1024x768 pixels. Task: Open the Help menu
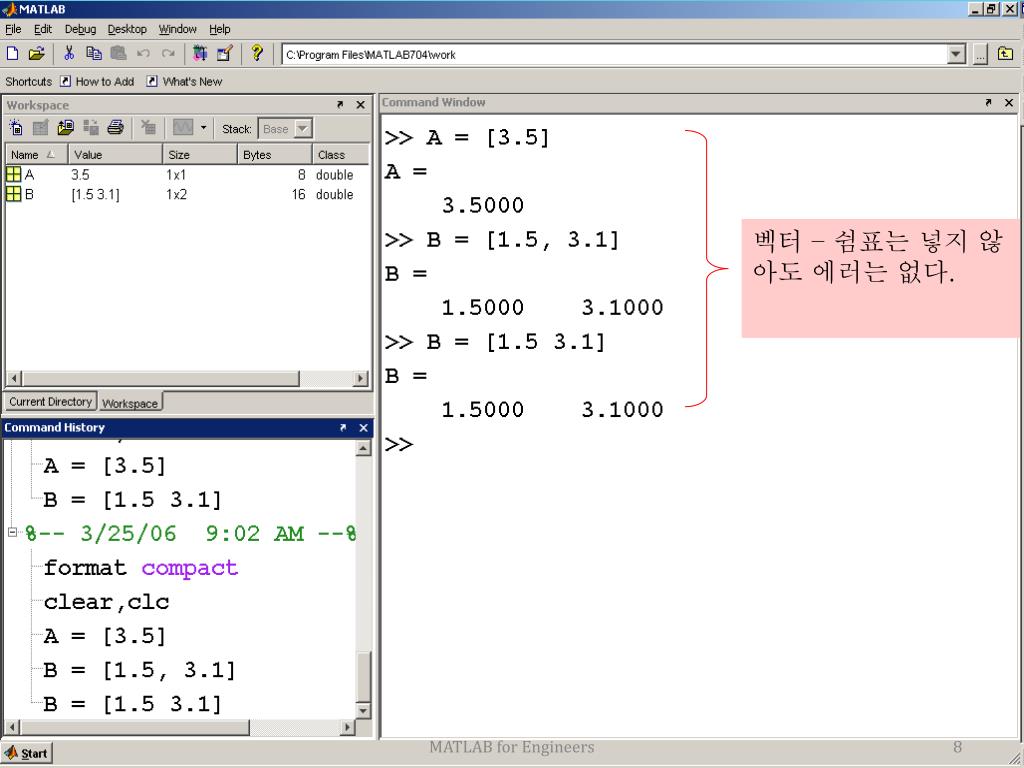point(219,29)
